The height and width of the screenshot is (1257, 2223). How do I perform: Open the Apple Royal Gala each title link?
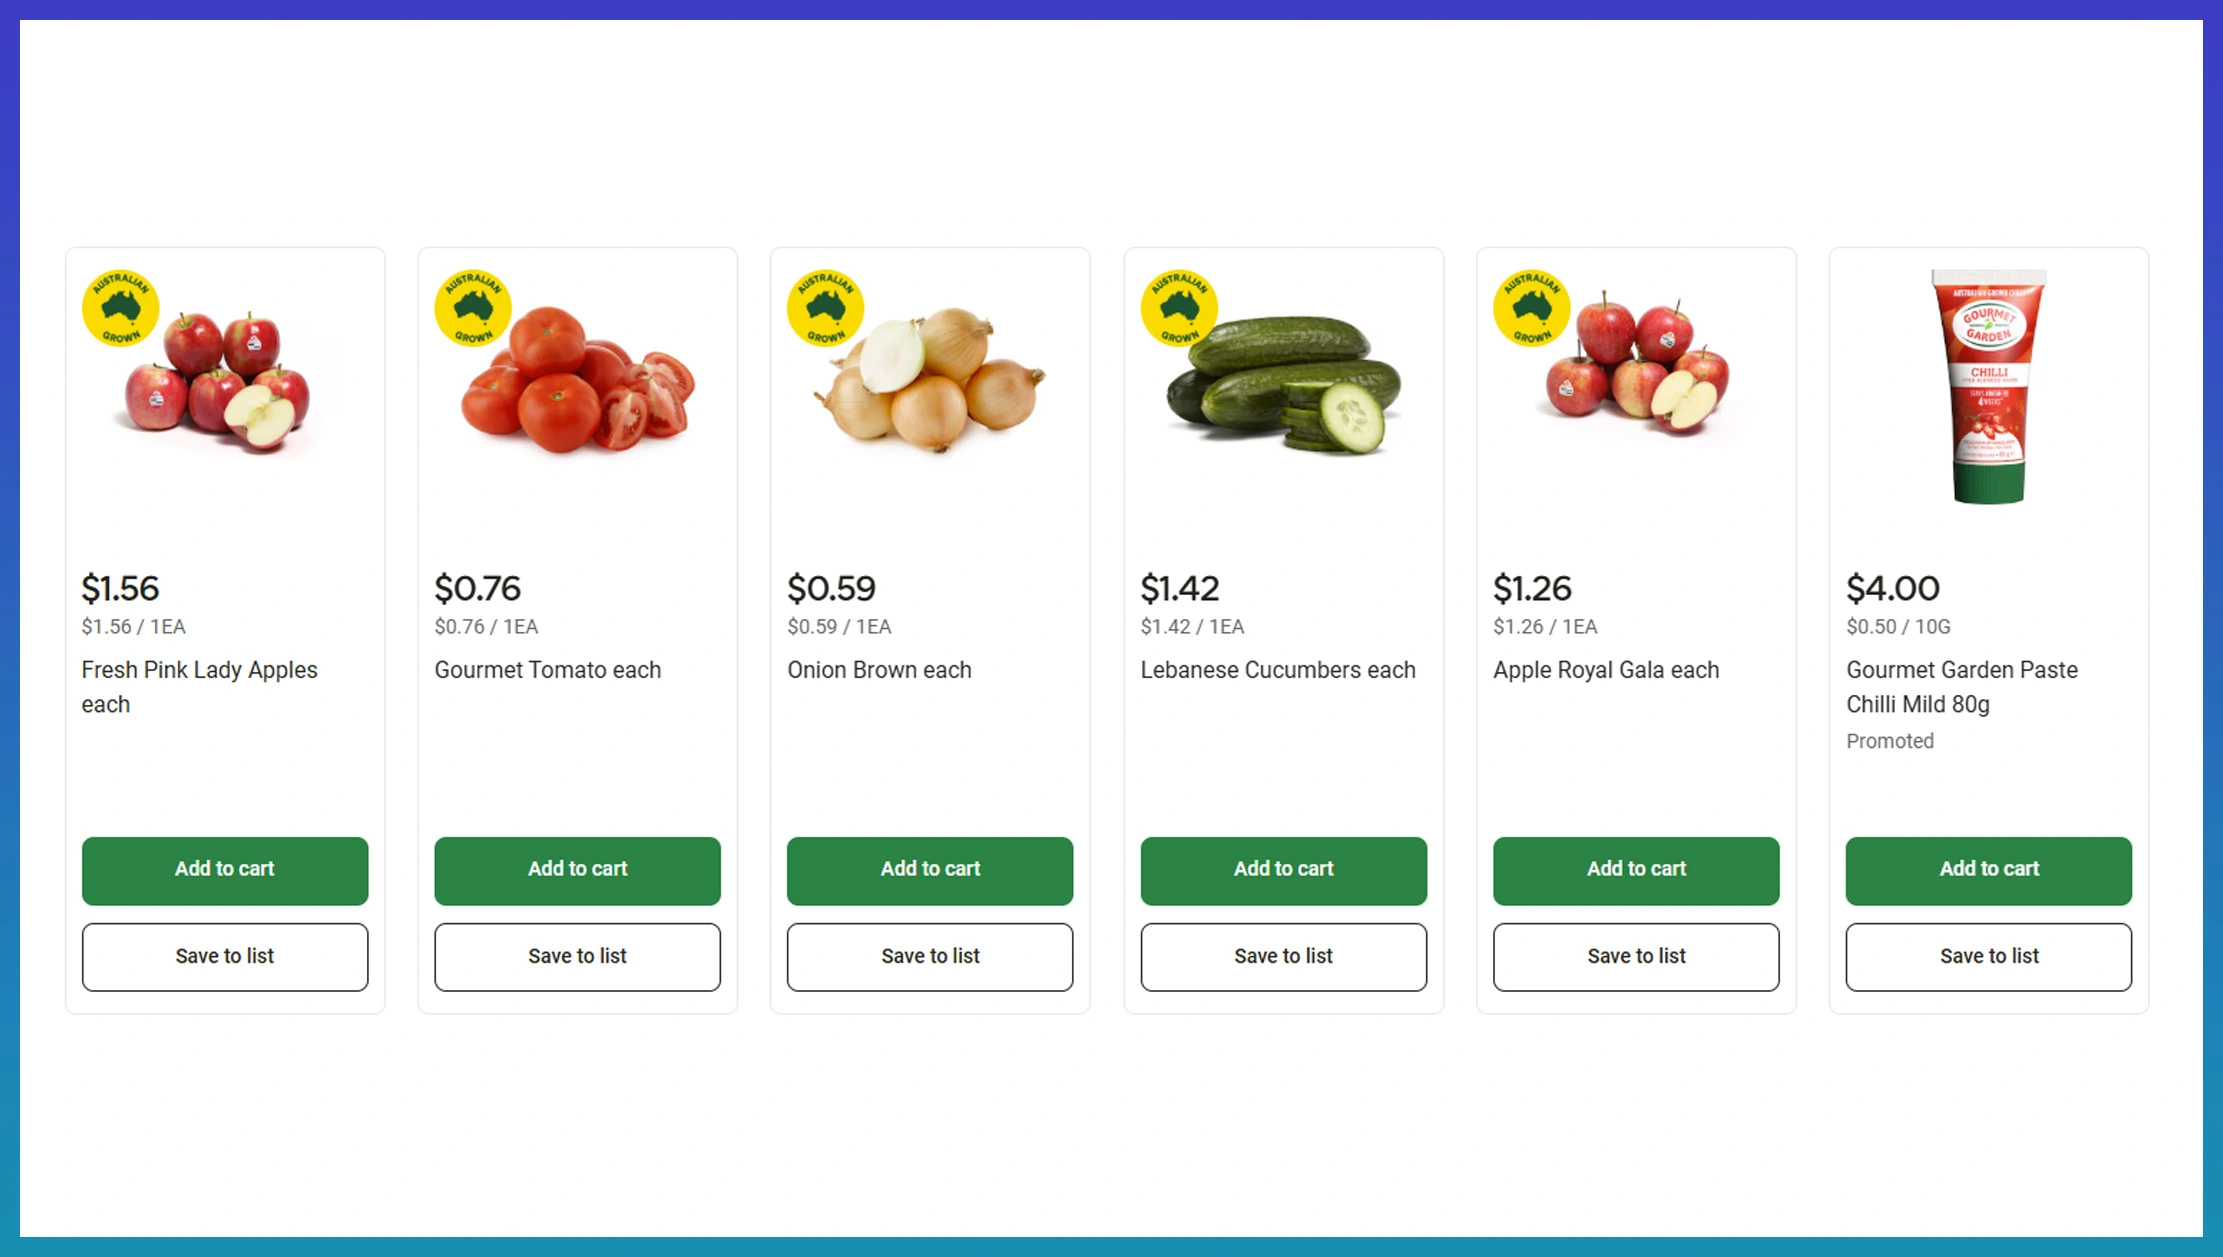[x=1606, y=670]
